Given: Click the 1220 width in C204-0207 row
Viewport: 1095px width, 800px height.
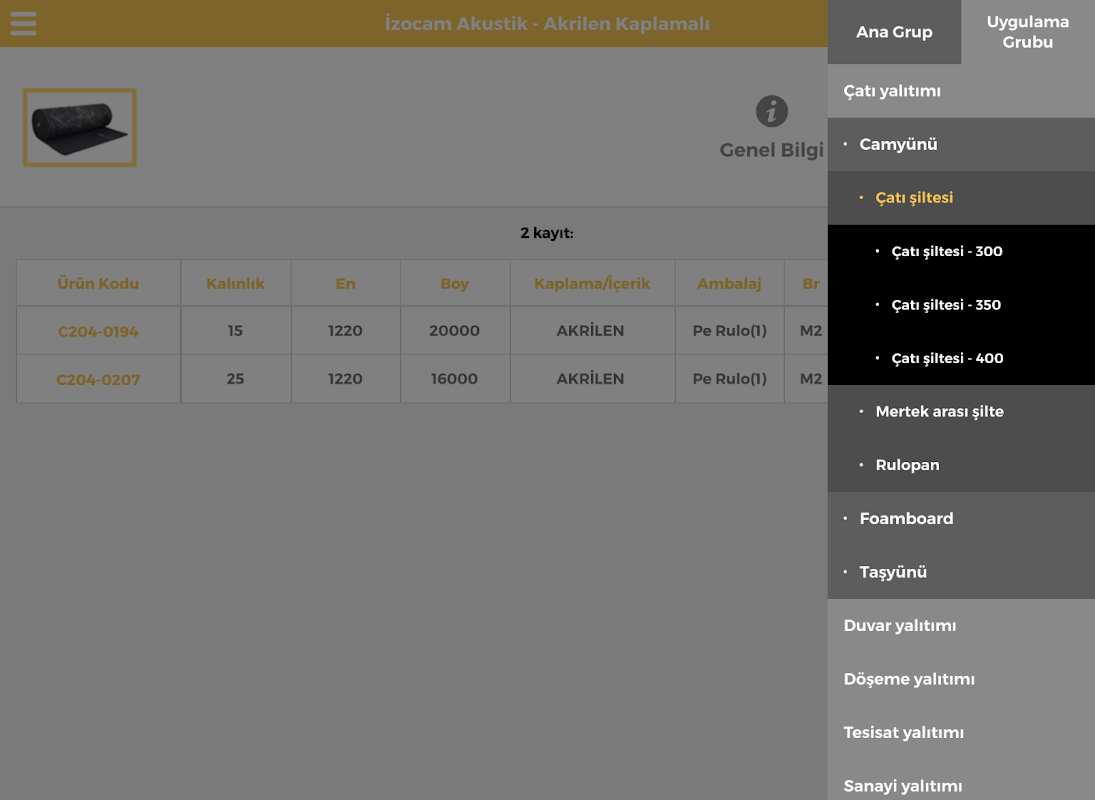Looking at the screenshot, I should [345, 379].
